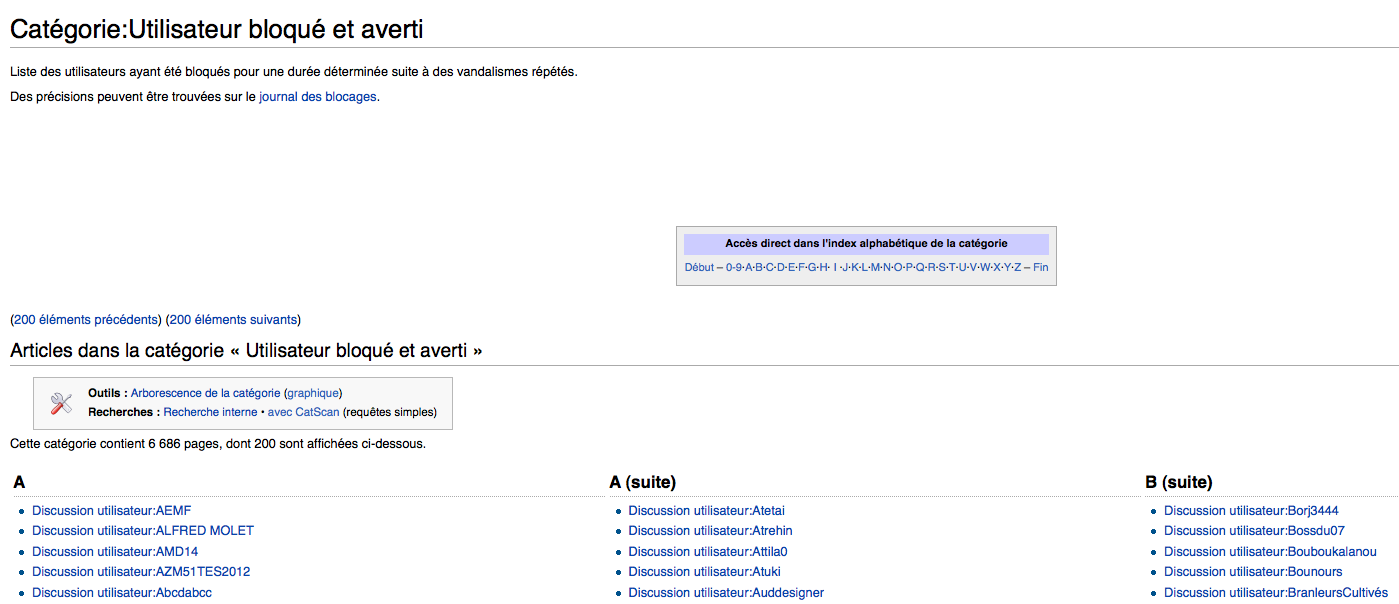1399x604 pixels.
Task: Jump to Fin in the alphabetical index
Action: [1041, 267]
